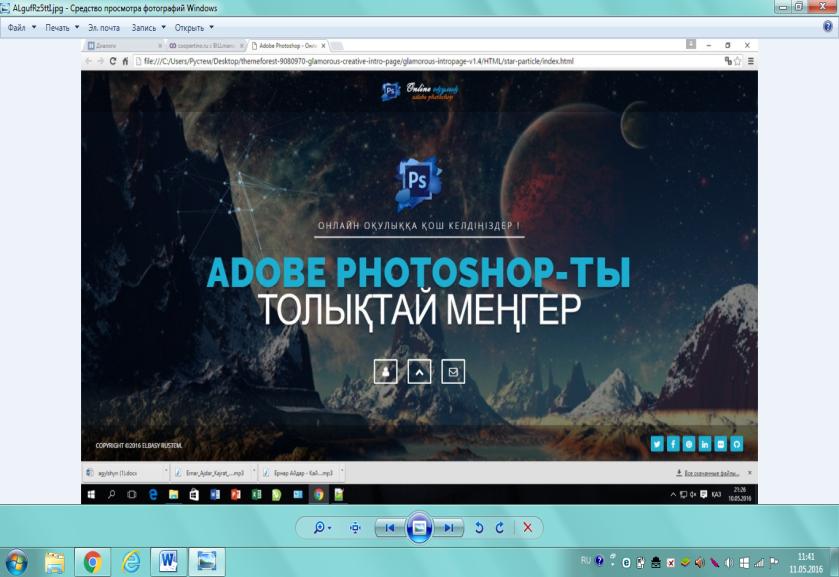This screenshot has height=577, width=839.
Task: Start the slide show with the round center button
Action: pyautogui.click(x=420, y=528)
